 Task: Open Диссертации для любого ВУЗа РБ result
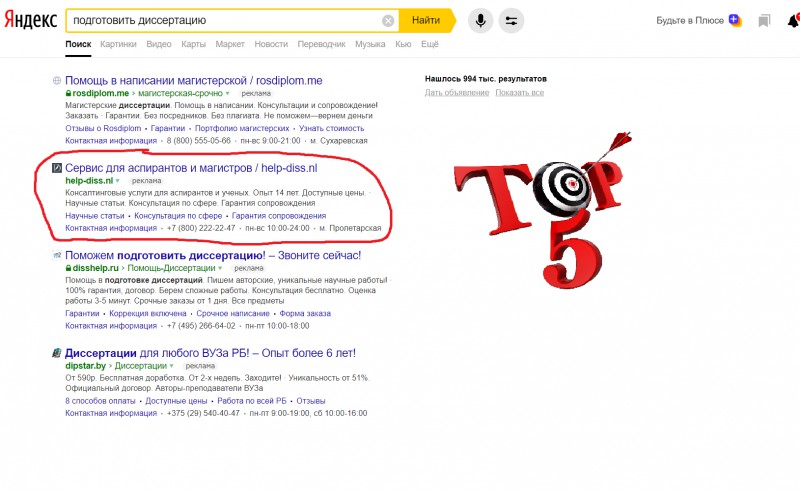210,353
